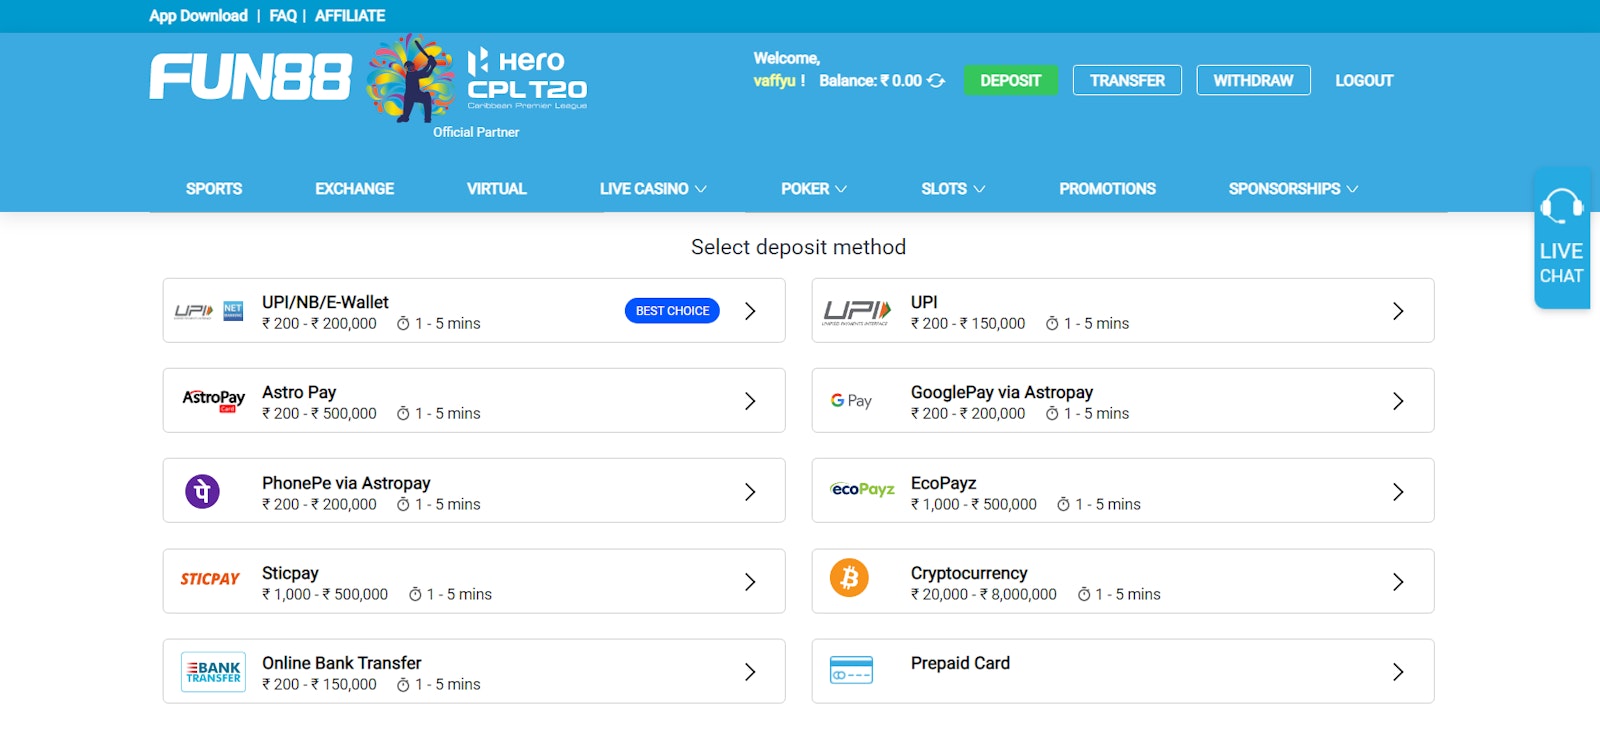The width and height of the screenshot is (1600, 739).
Task: Click the Bitcoin cryptocurrency icon
Action: pos(849,578)
